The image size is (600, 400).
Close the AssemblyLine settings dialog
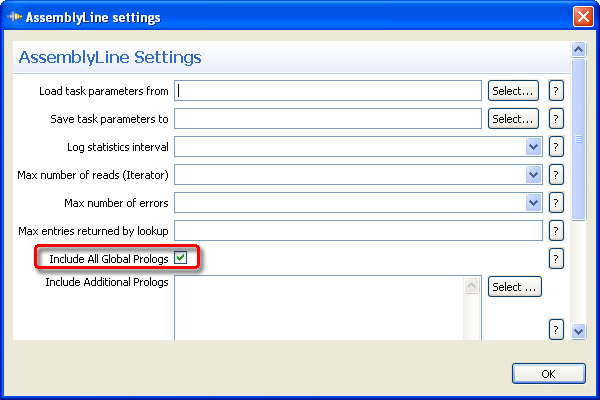coord(583,17)
